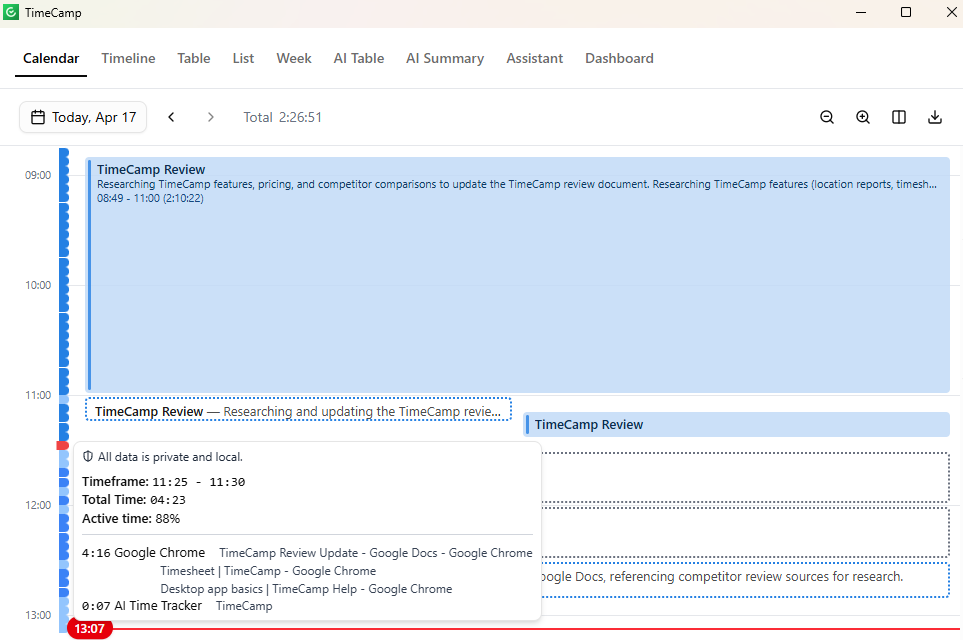Select the small TimeCamp Review entry after 11:00

pyautogui.click(x=736, y=424)
